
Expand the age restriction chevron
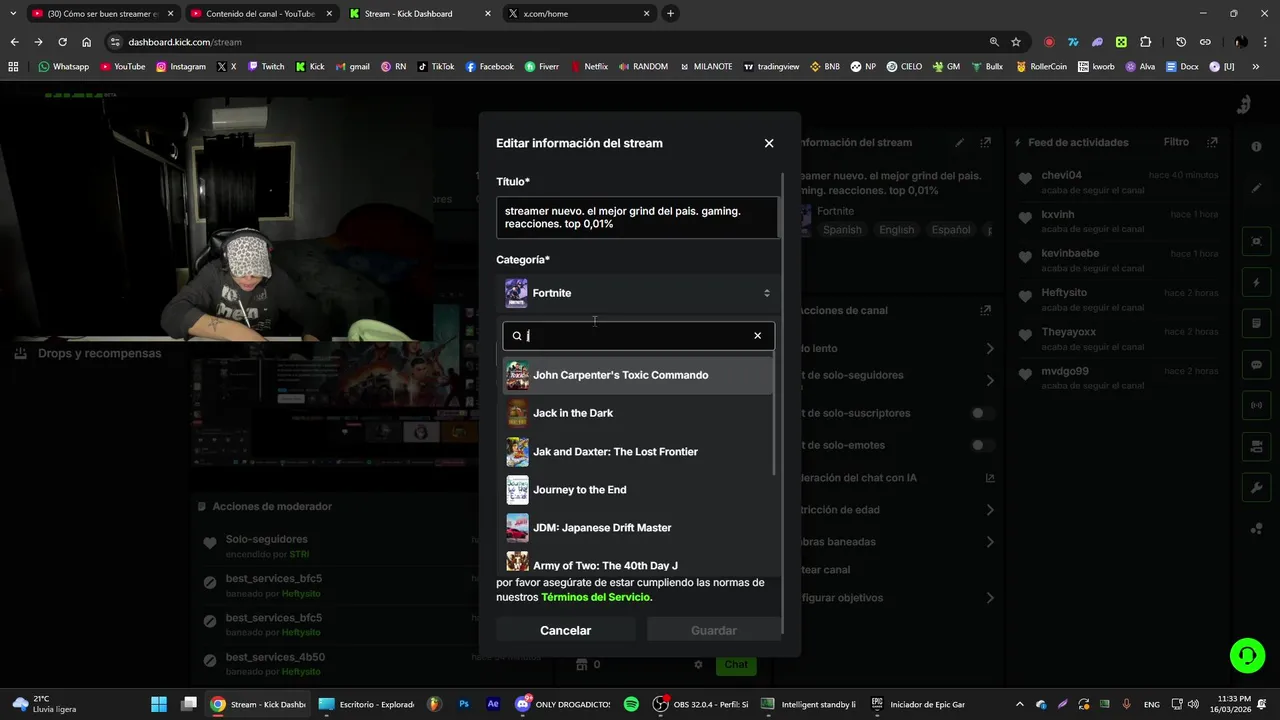point(990,510)
